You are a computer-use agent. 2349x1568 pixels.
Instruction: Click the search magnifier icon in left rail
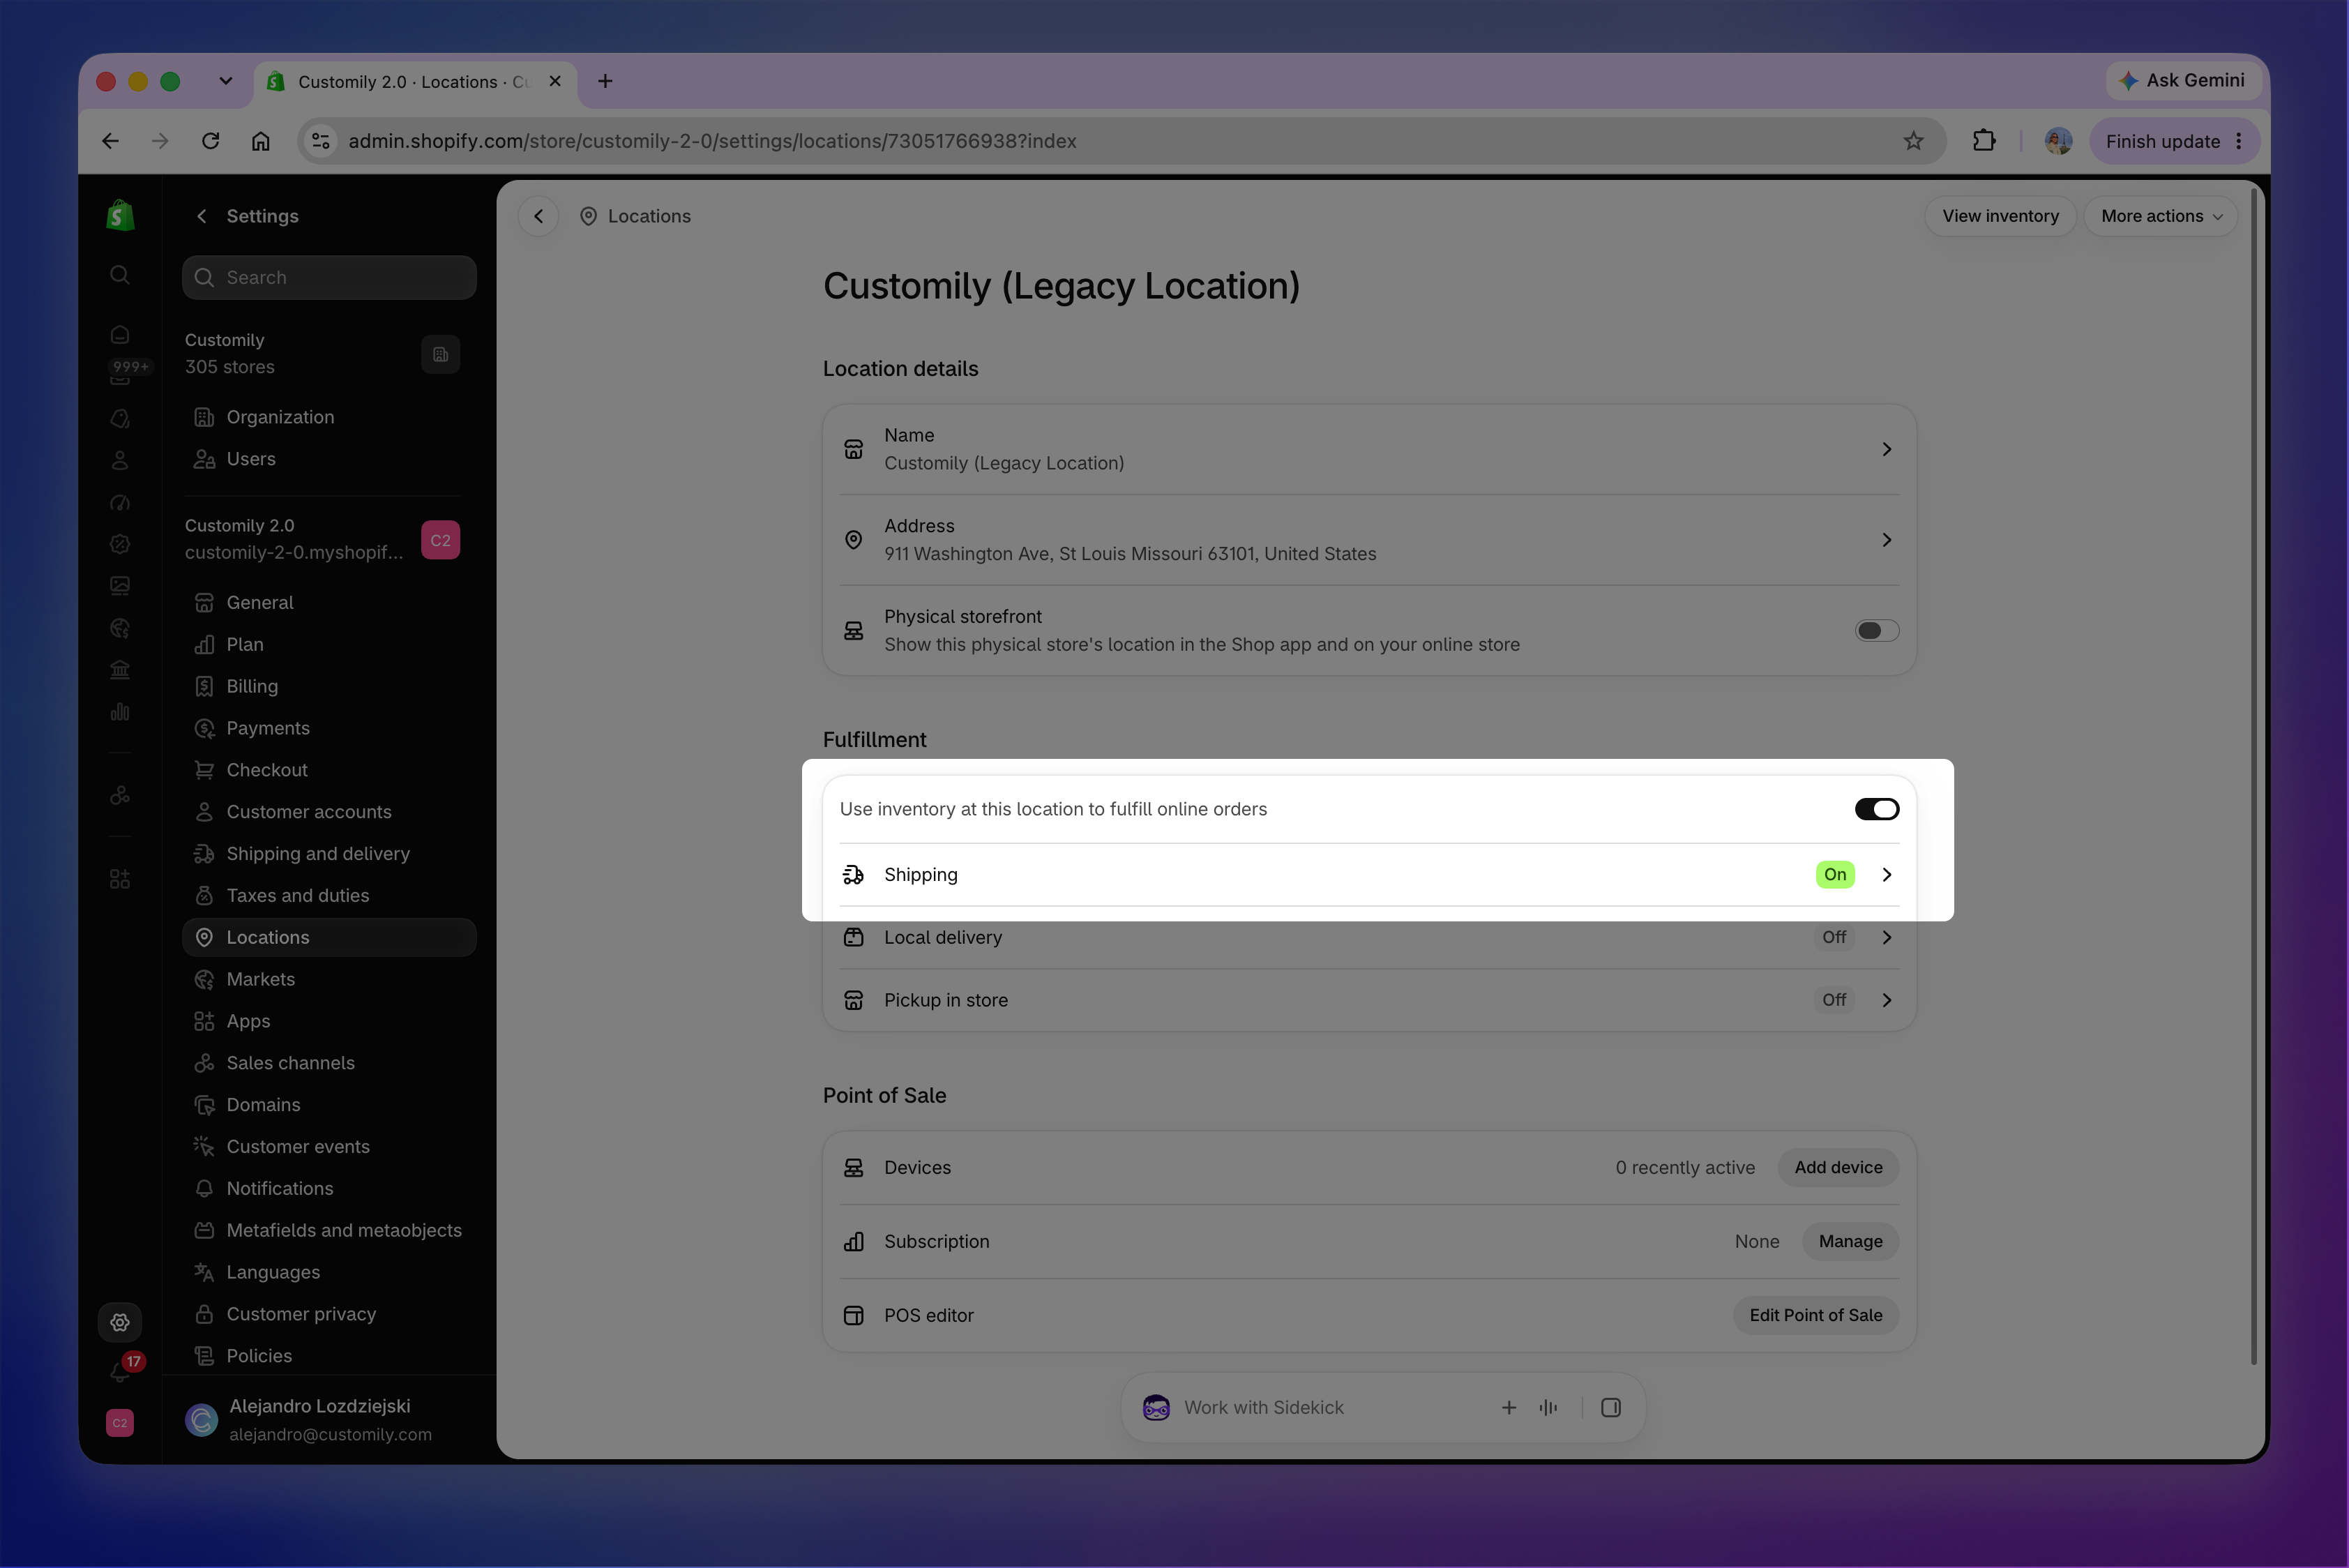(x=120, y=275)
